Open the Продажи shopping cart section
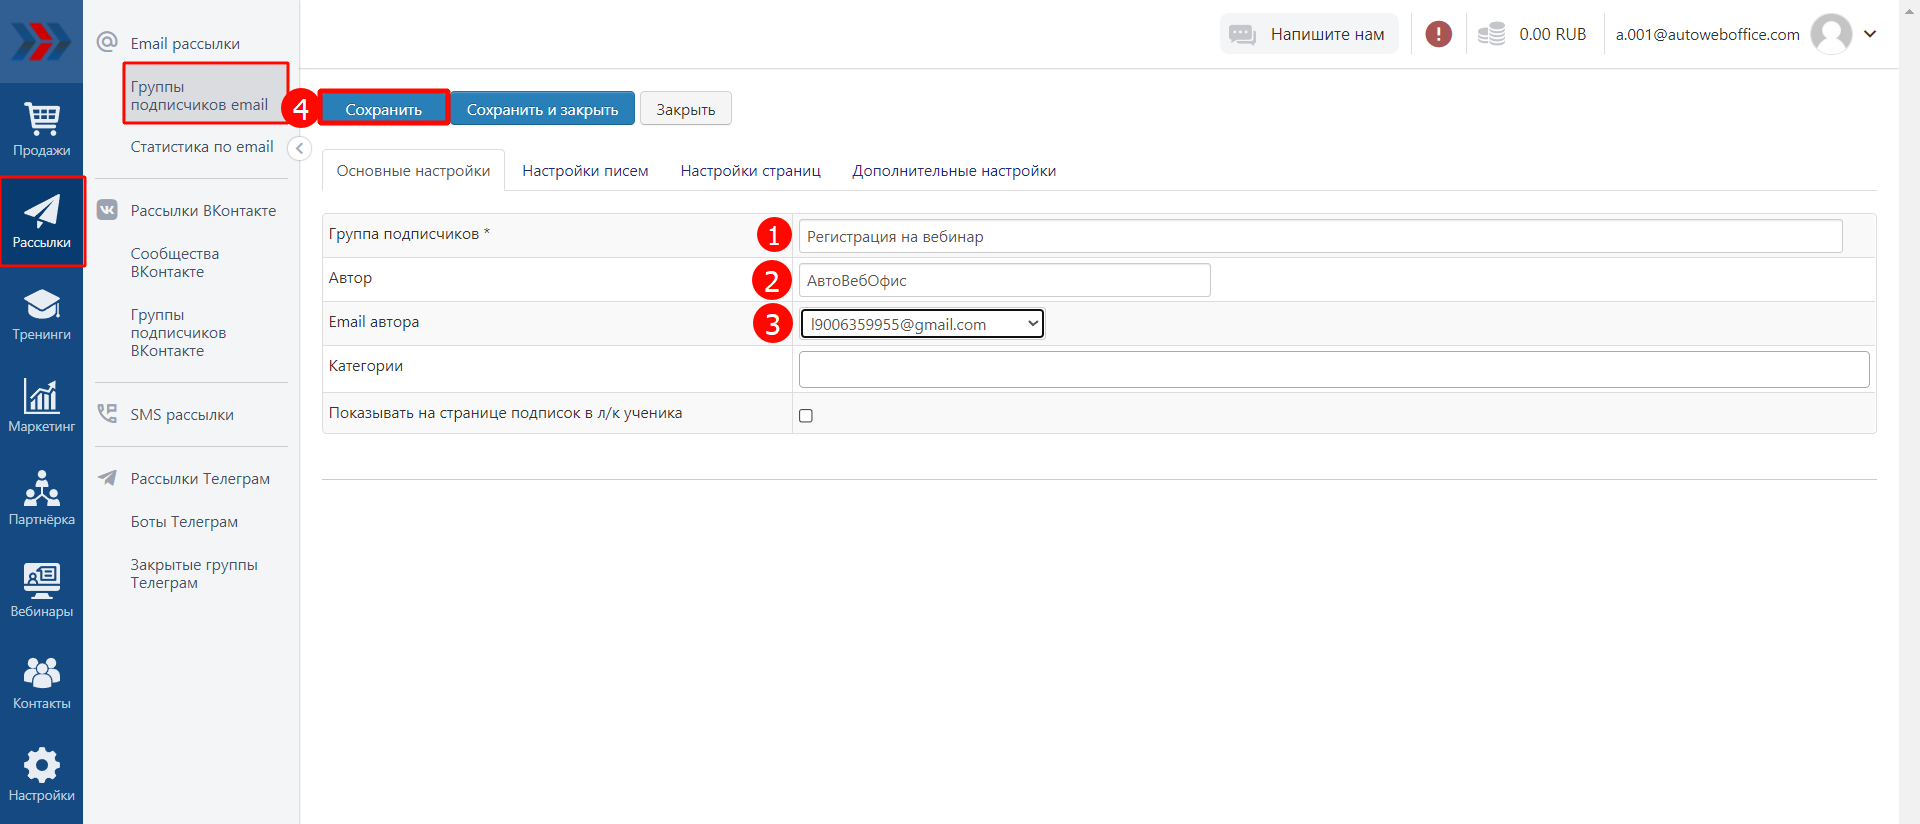1920x824 pixels. 41,130
